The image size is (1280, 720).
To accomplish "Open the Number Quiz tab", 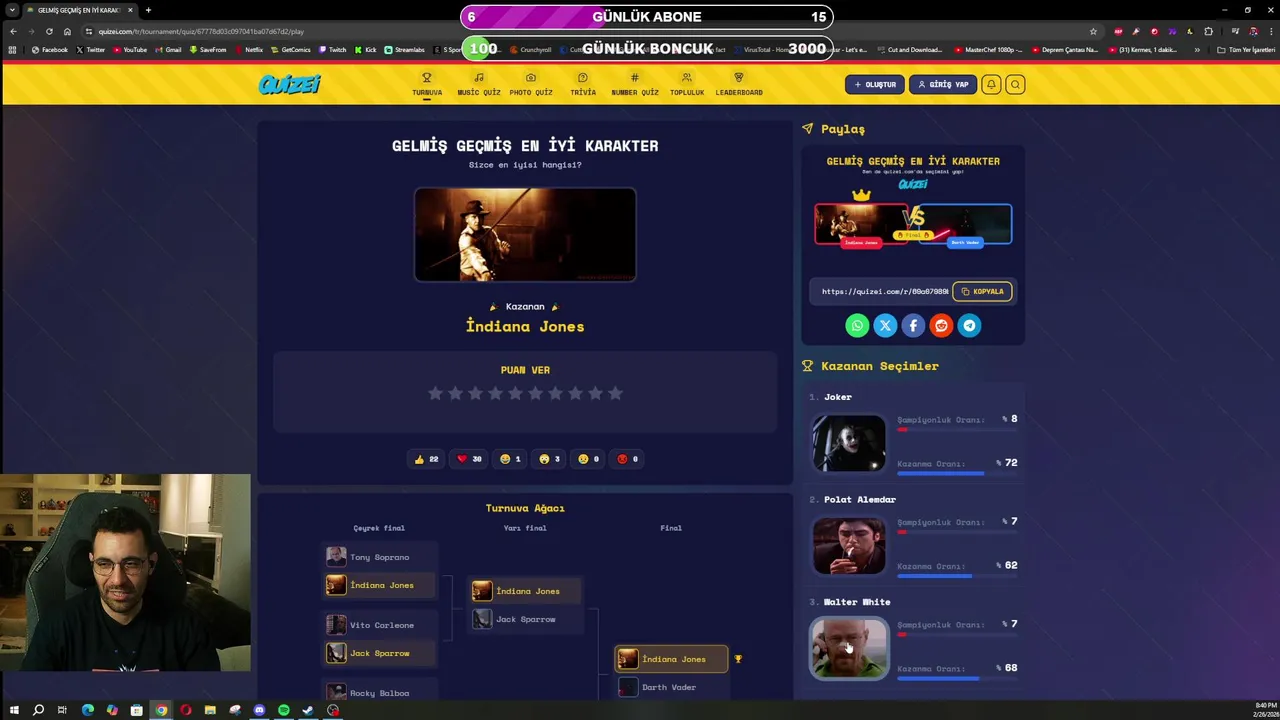I will click(635, 84).
